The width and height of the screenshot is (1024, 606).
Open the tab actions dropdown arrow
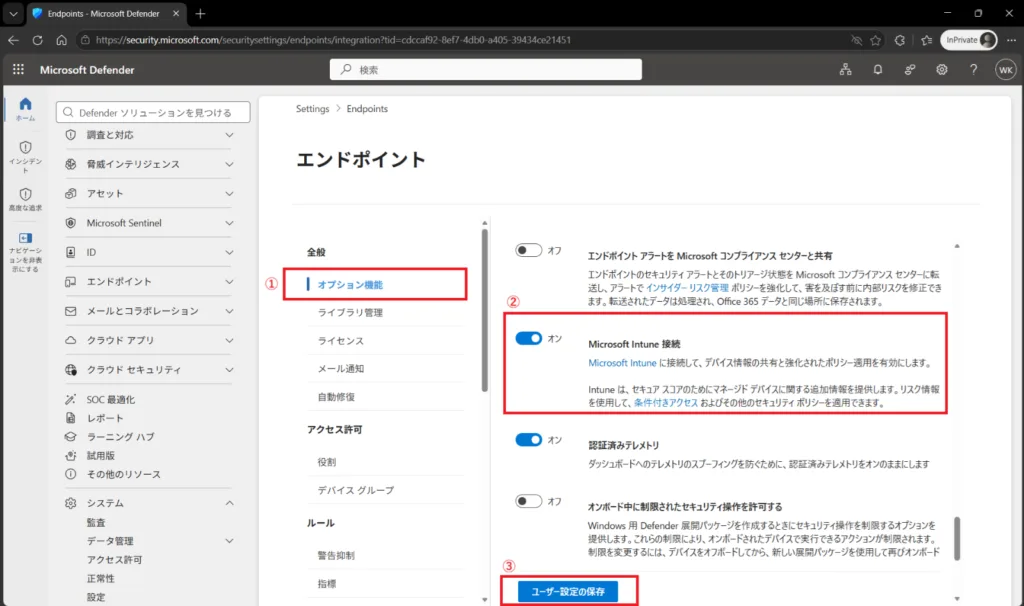click(x=14, y=14)
